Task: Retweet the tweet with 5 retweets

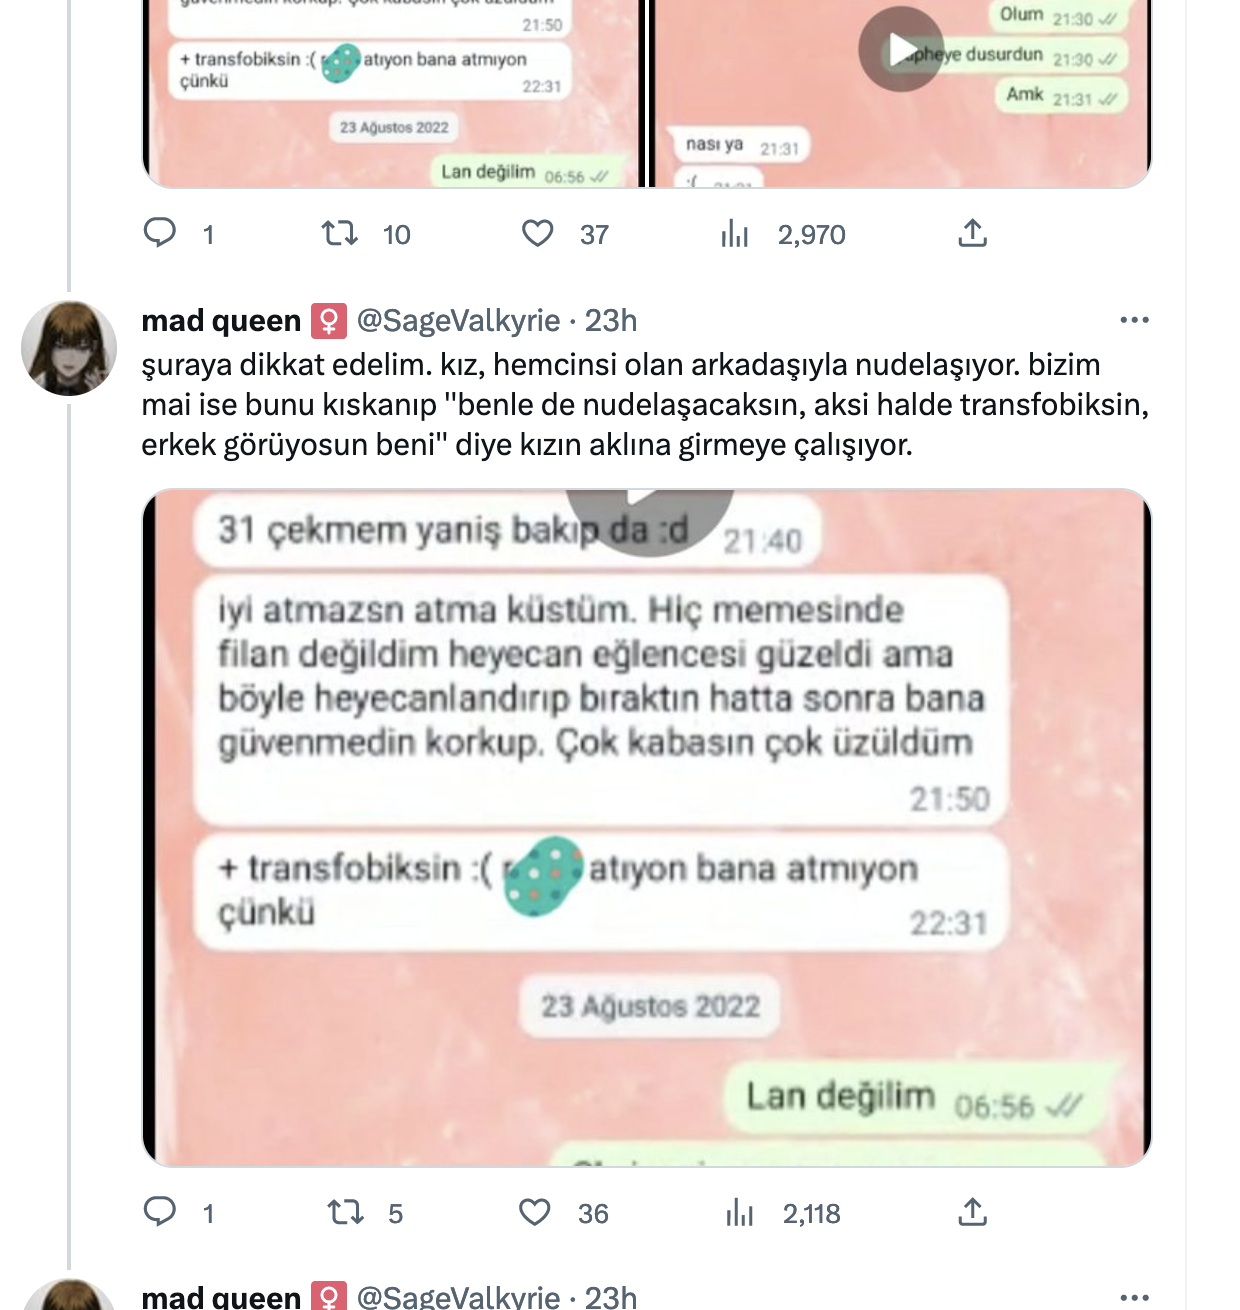Action: pos(345,1212)
